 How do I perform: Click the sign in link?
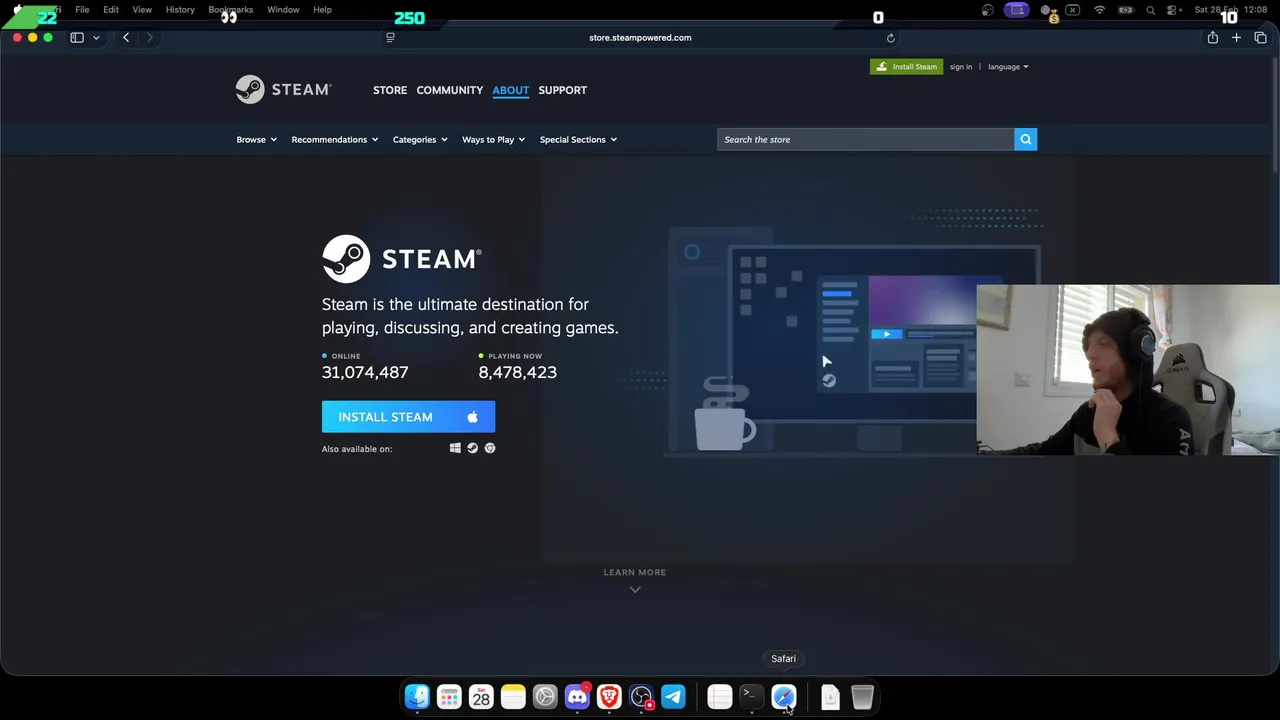[x=961, y=67]
